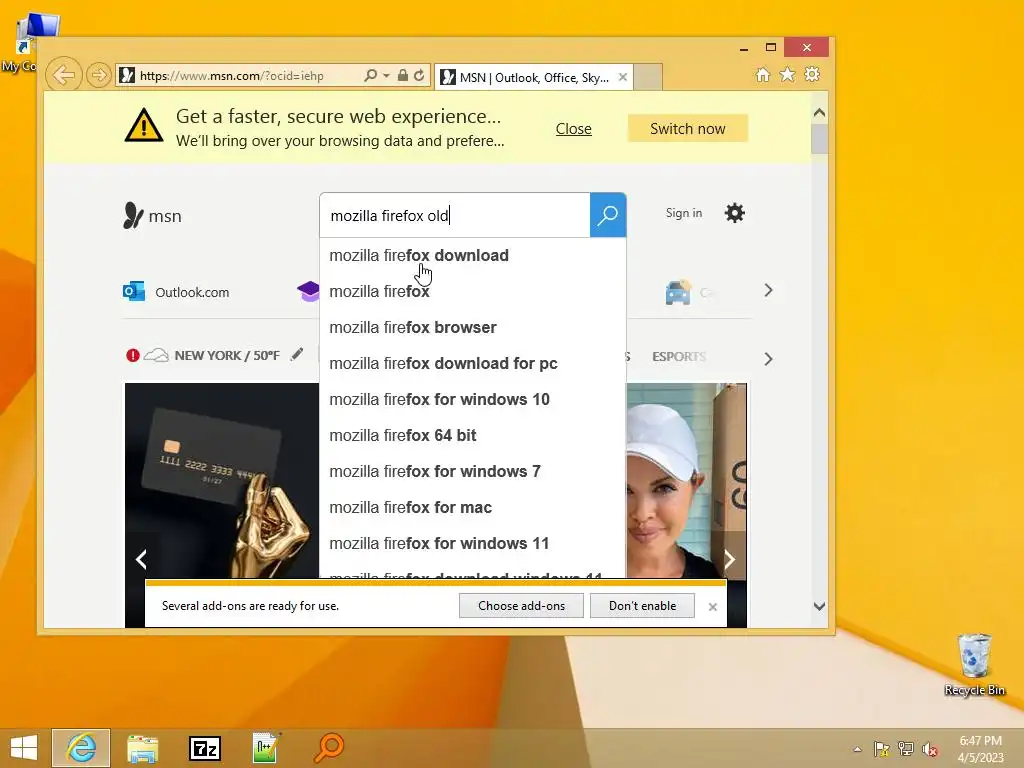Click the Internet Explorer taskbar icon

(81, 748)
